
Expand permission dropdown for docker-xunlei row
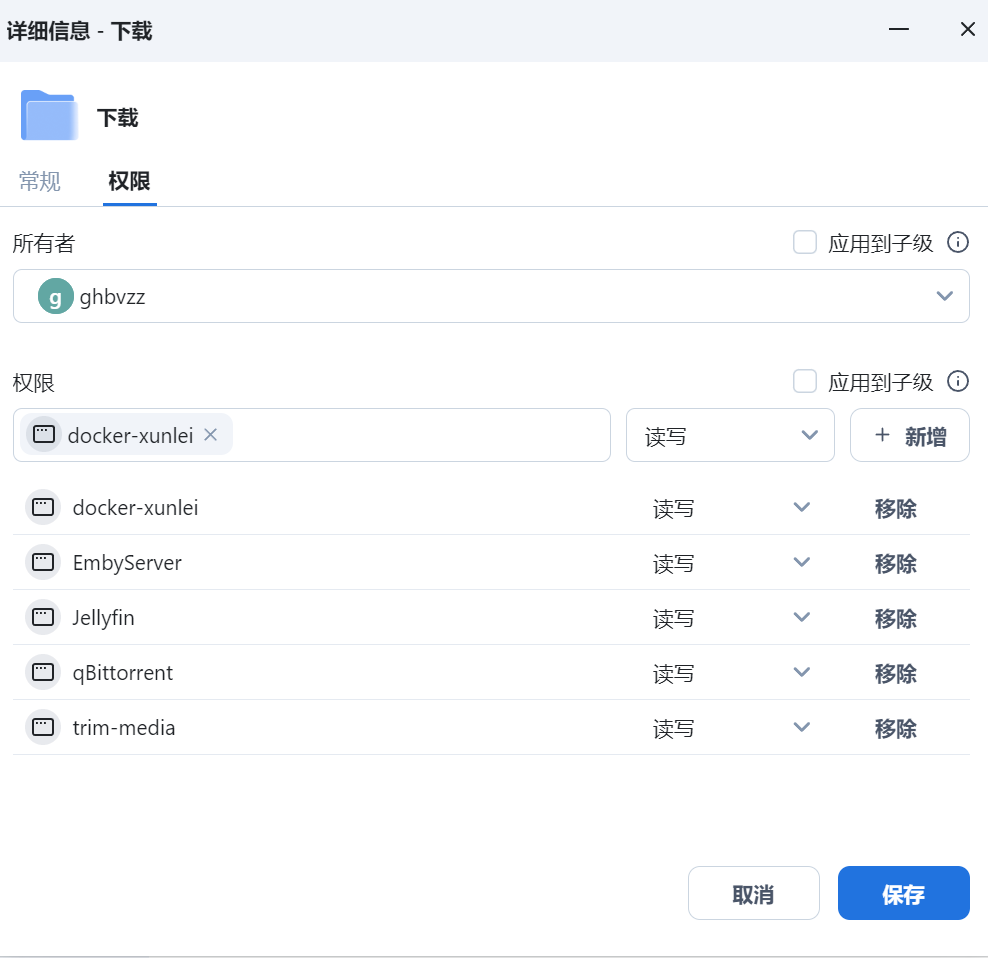[x=801, y=508]
